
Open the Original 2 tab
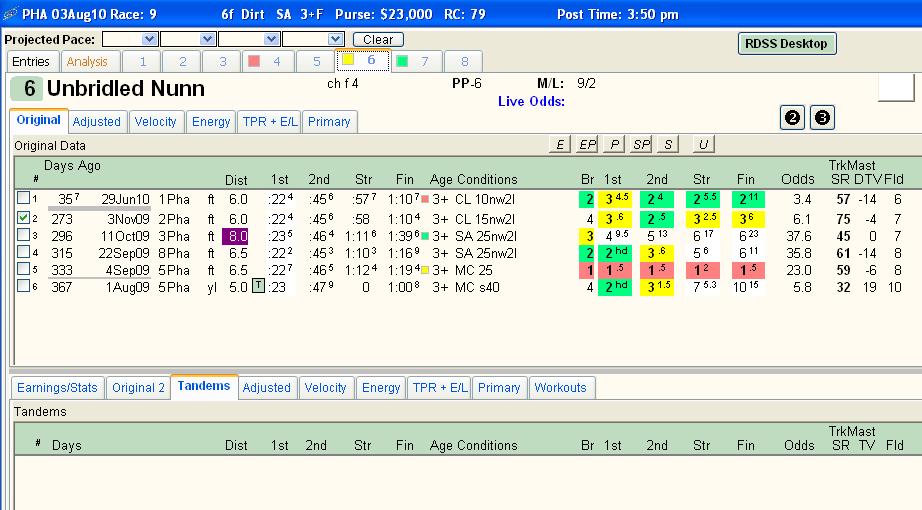tap(139, 388)
